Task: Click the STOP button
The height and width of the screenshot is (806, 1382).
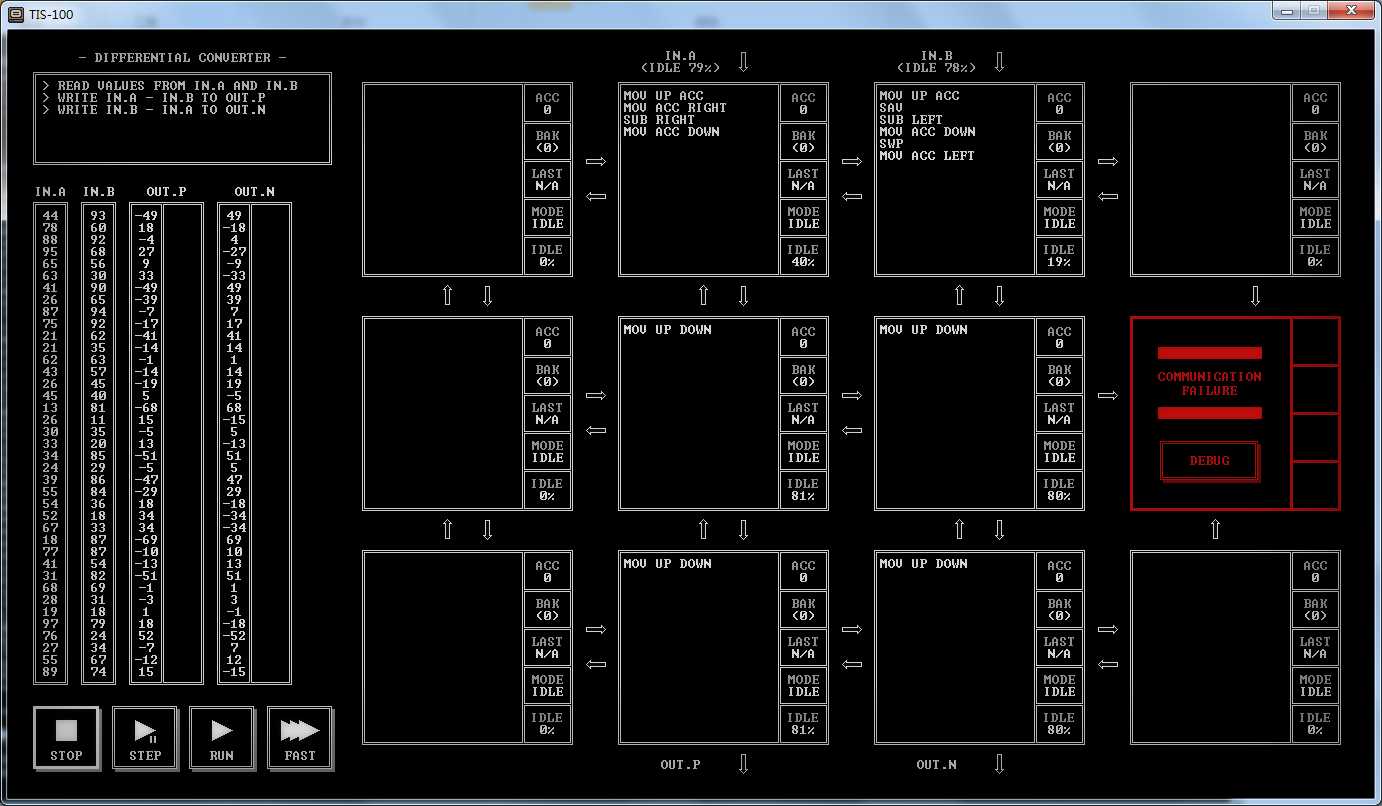Action: coord(66,738)
